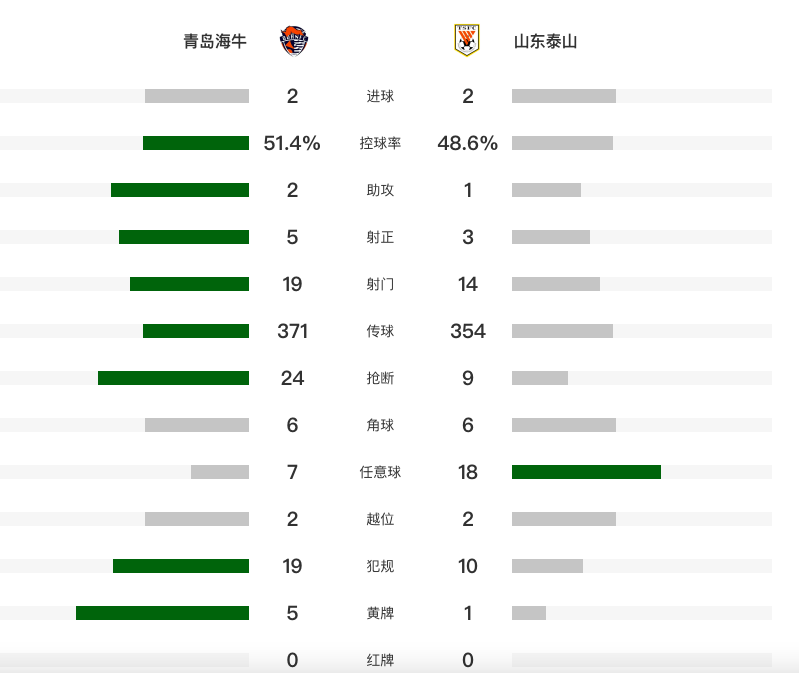Click the 354 passes value

tap(468, 331)
